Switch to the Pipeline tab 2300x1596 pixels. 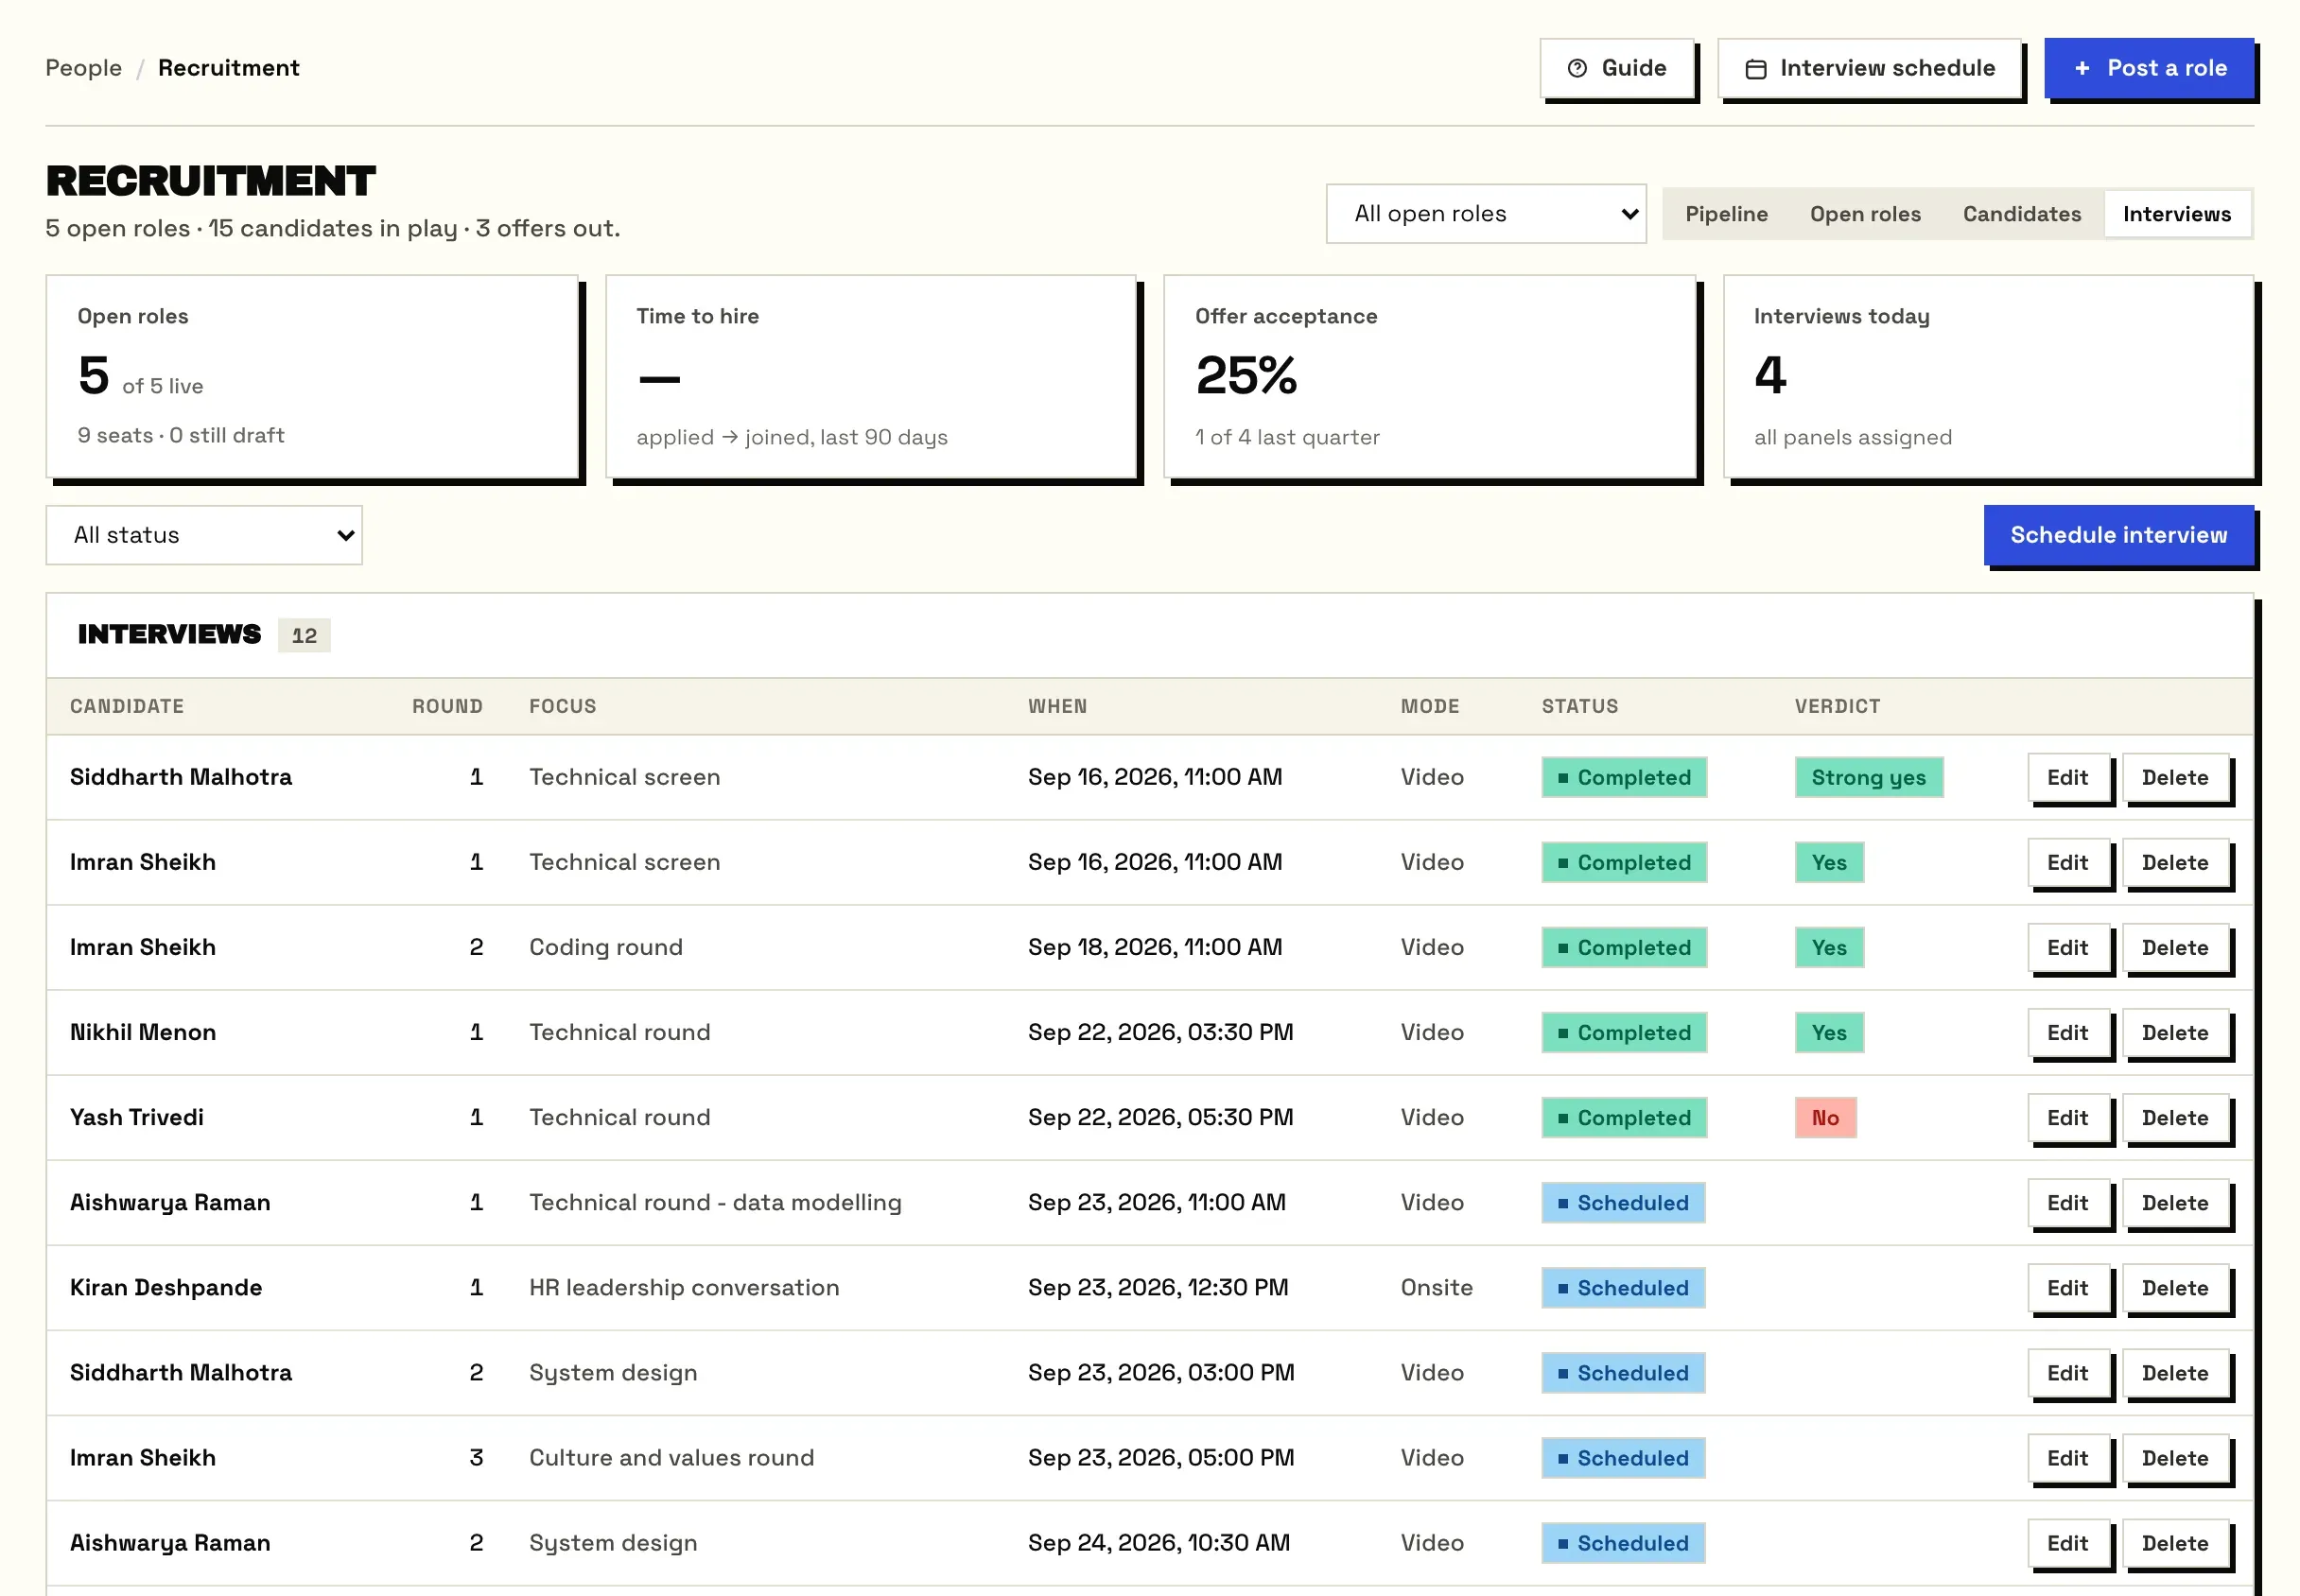[1726, 214]
